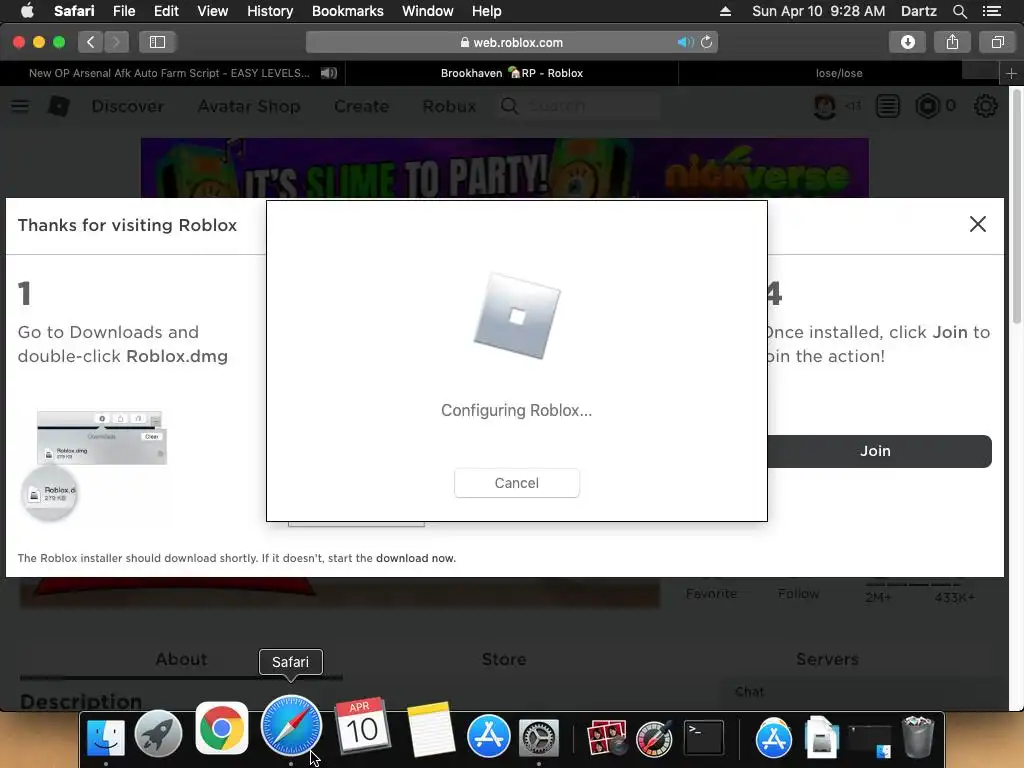The height and width of the screenshot is (768, 1024).
Task: Open the Discover page
Action: (x=127, y=106)
